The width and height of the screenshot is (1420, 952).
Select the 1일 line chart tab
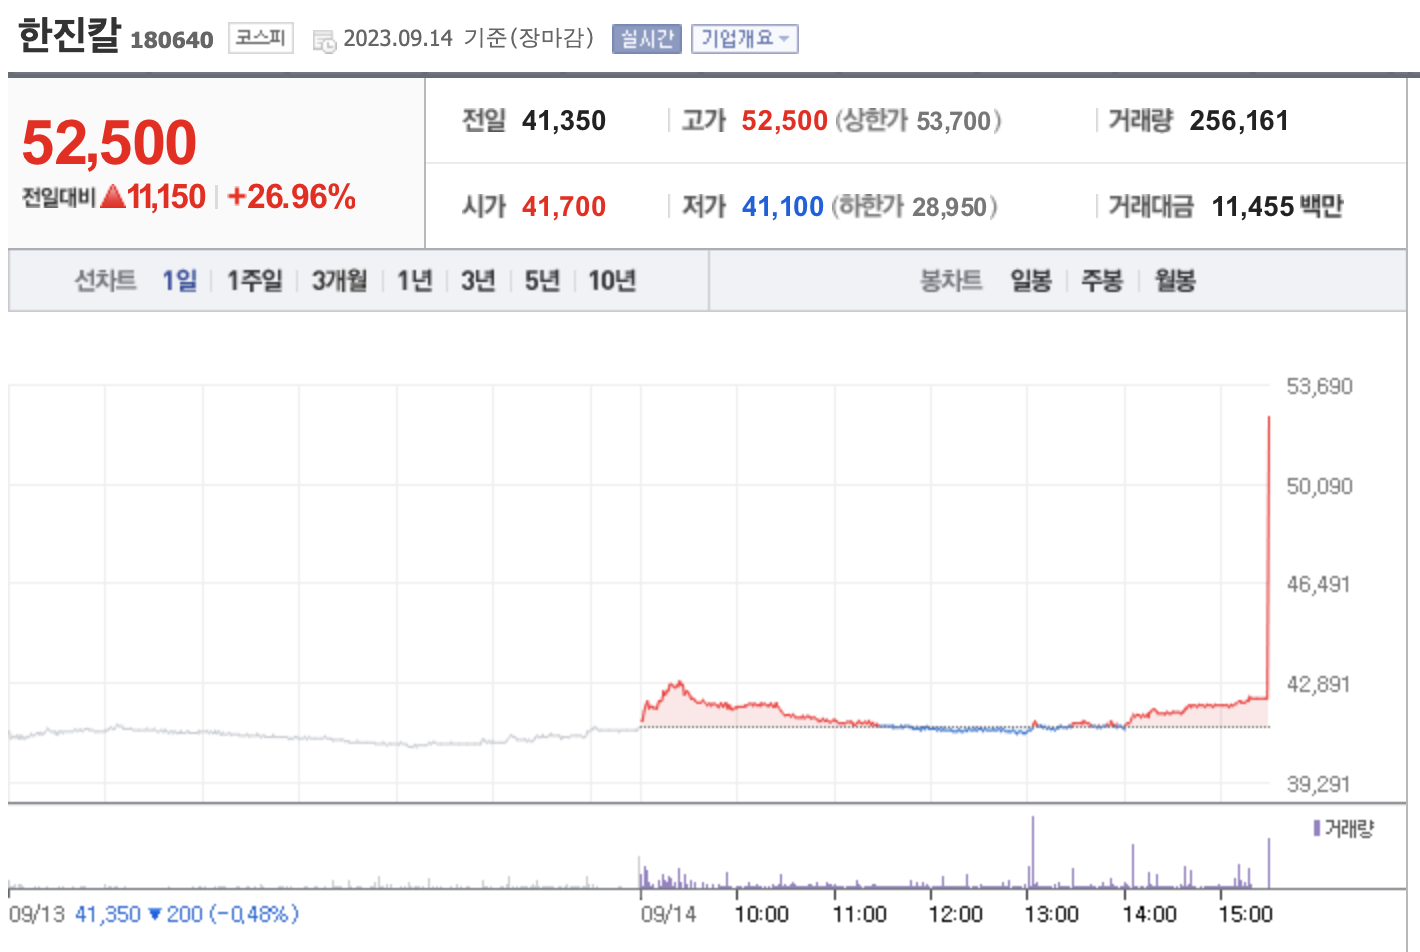pos(180,281)
